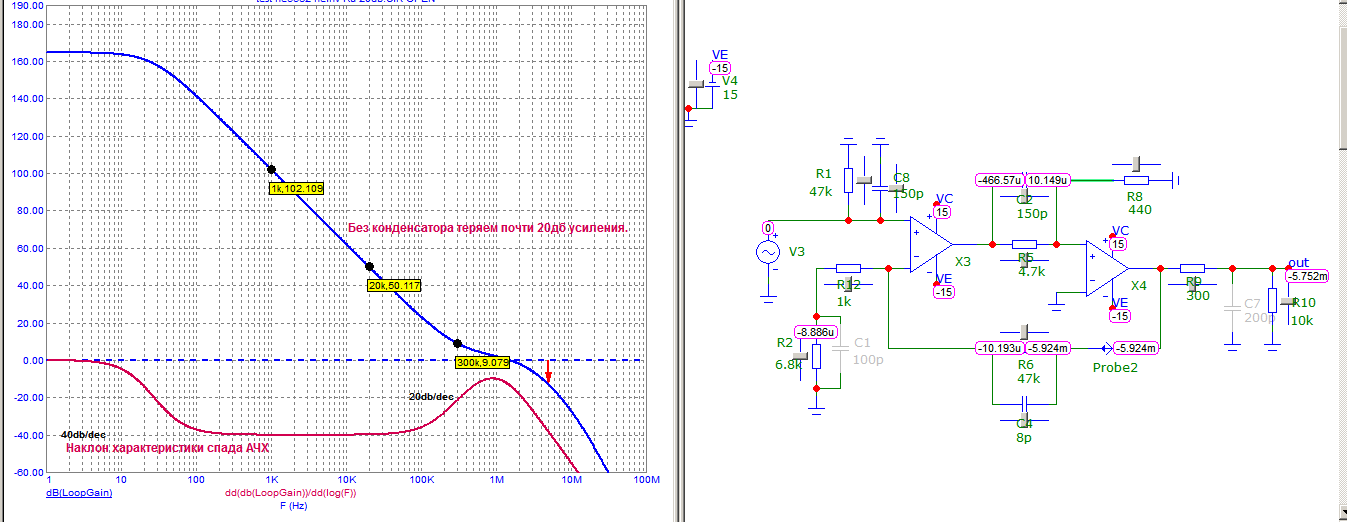Select resistor R10 10k symbol
The height and width of the screenshot is (522, 1347).
click(1272, 301)
